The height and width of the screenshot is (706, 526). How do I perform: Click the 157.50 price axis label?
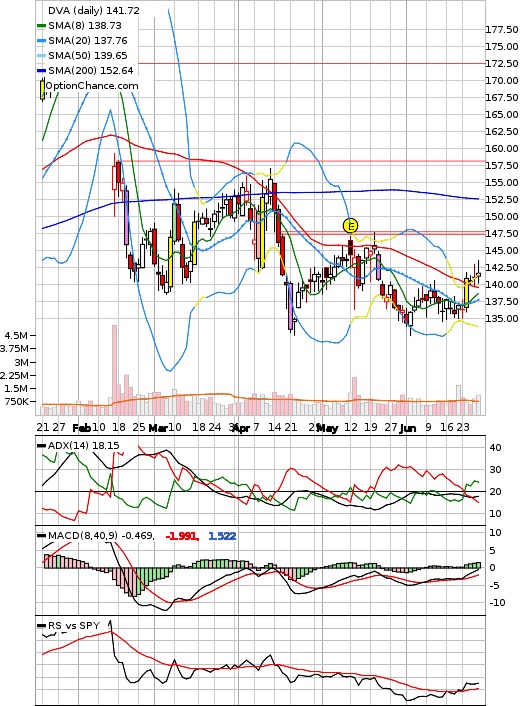coord(501,166)
